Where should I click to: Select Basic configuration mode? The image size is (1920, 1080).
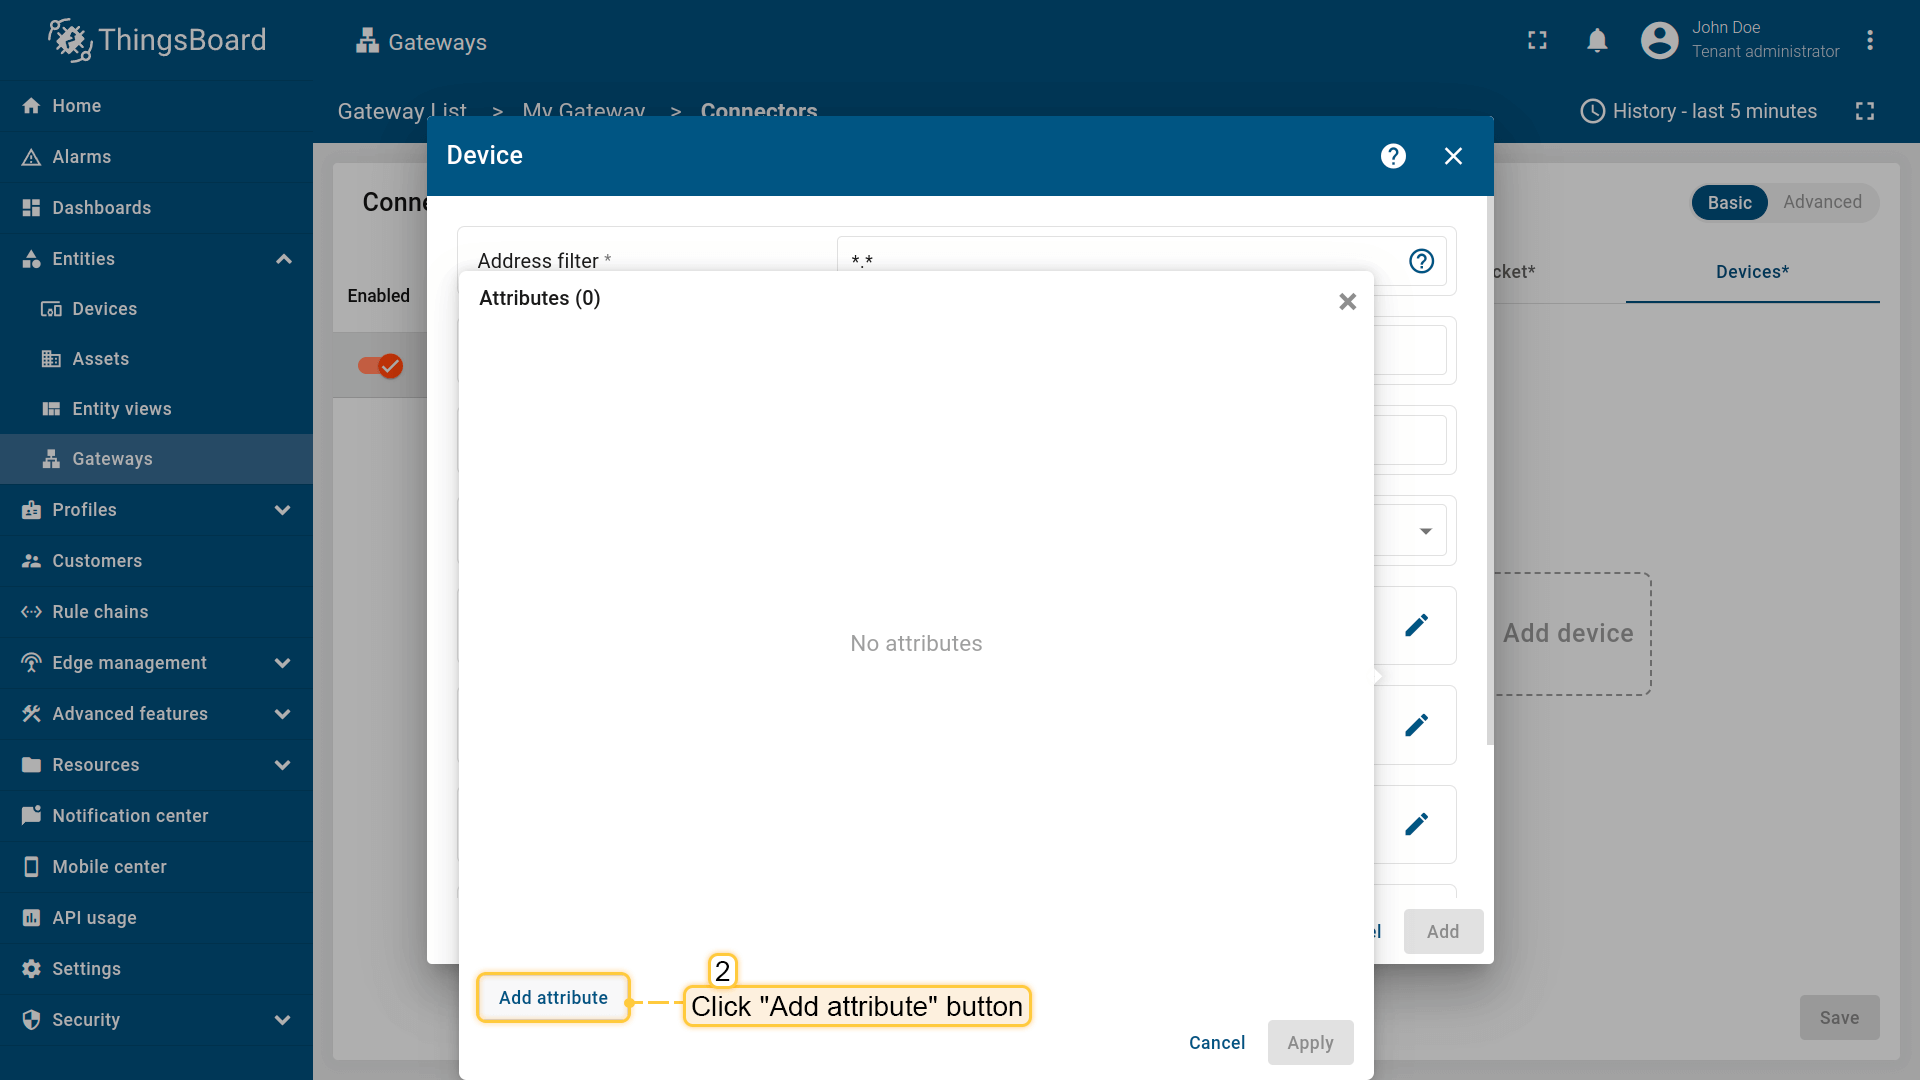pos(1729,203)
